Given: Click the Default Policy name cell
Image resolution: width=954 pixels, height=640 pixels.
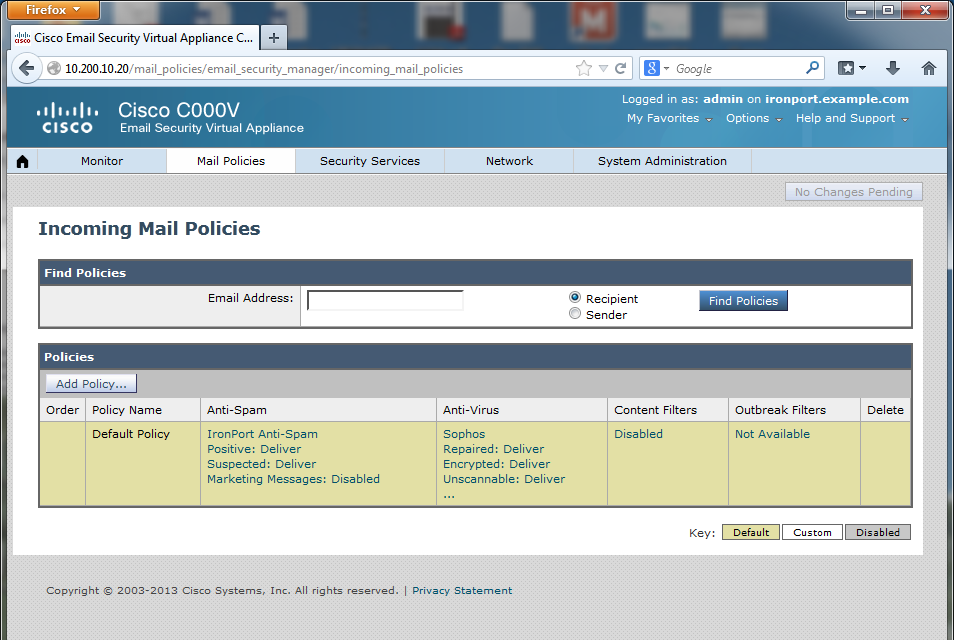Looking at the screenshot, I should point(131,434).
